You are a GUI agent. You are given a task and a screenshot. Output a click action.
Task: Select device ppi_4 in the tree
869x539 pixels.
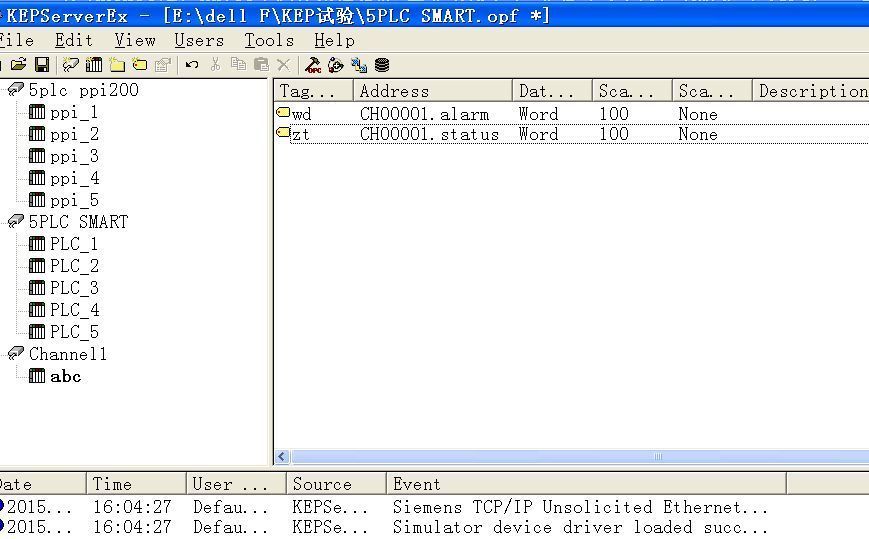74,178
